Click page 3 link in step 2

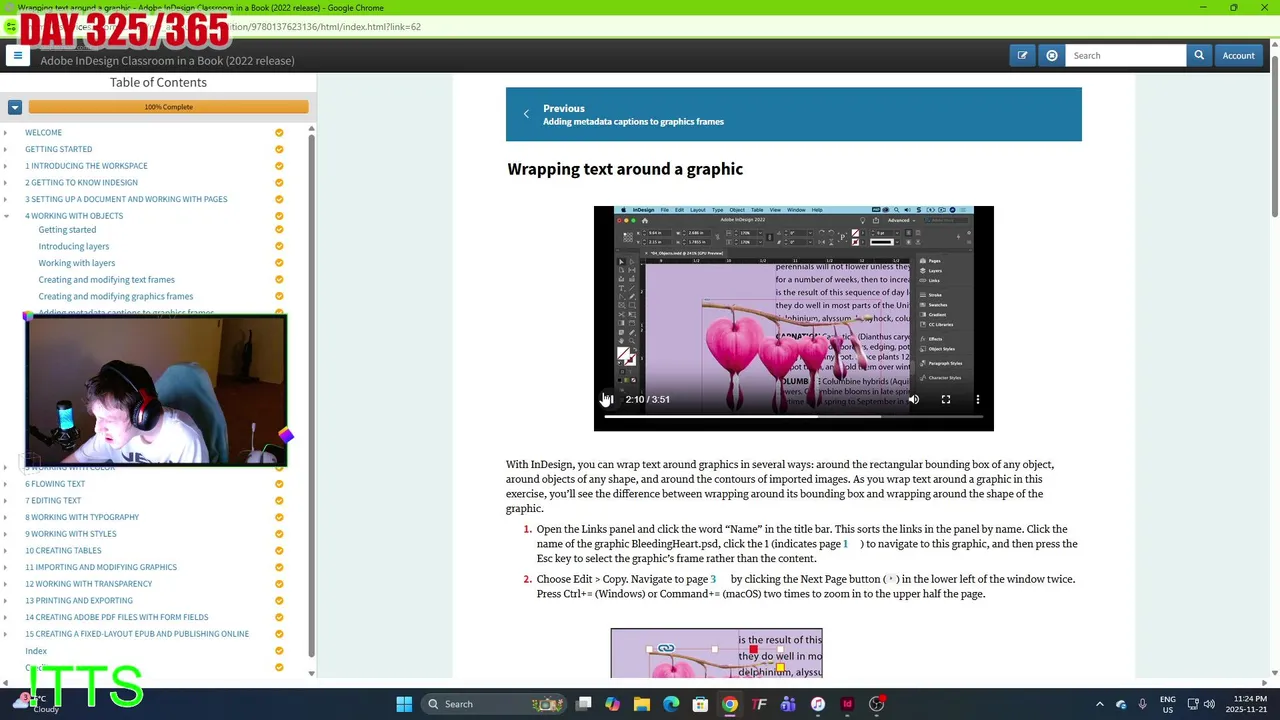(713, 579)
